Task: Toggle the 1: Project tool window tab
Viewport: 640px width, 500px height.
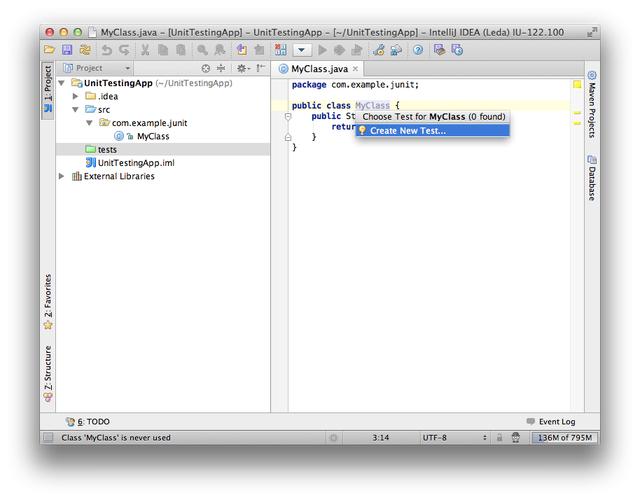Action: coord(48,89)
